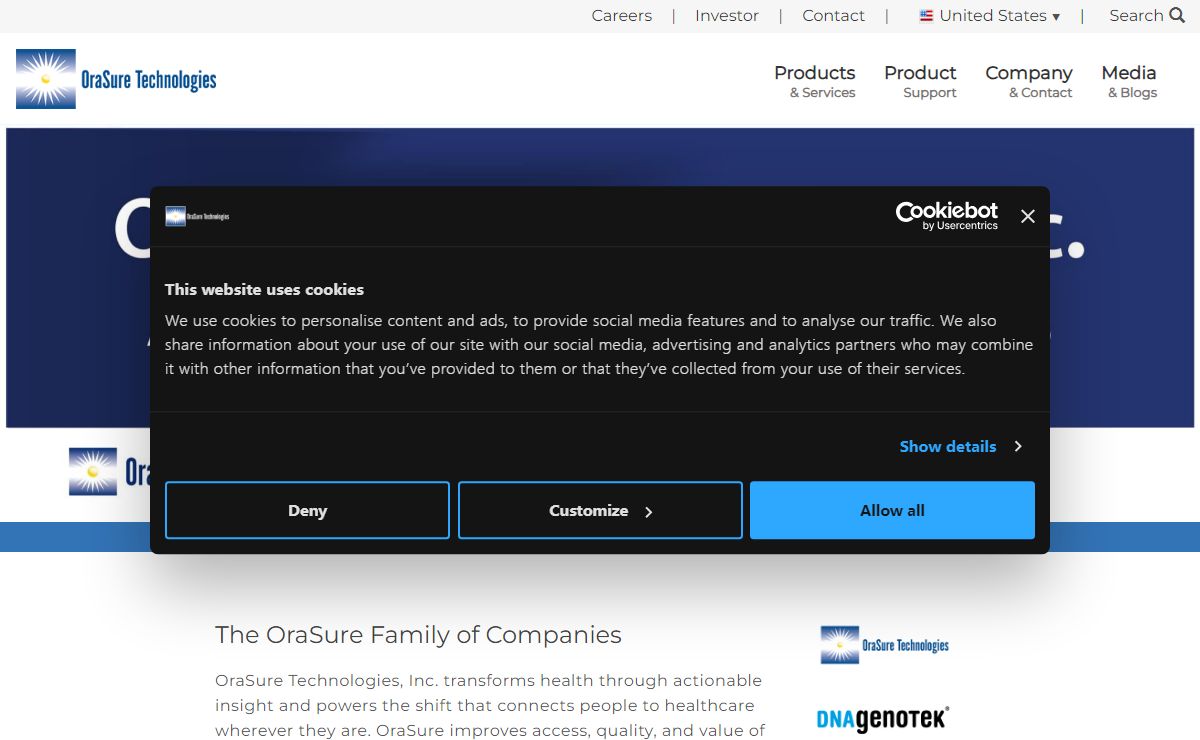This screenshot has height=740, width=1200.
Task: Open the Products & Services menu
Action: click(x=814, y=81)
